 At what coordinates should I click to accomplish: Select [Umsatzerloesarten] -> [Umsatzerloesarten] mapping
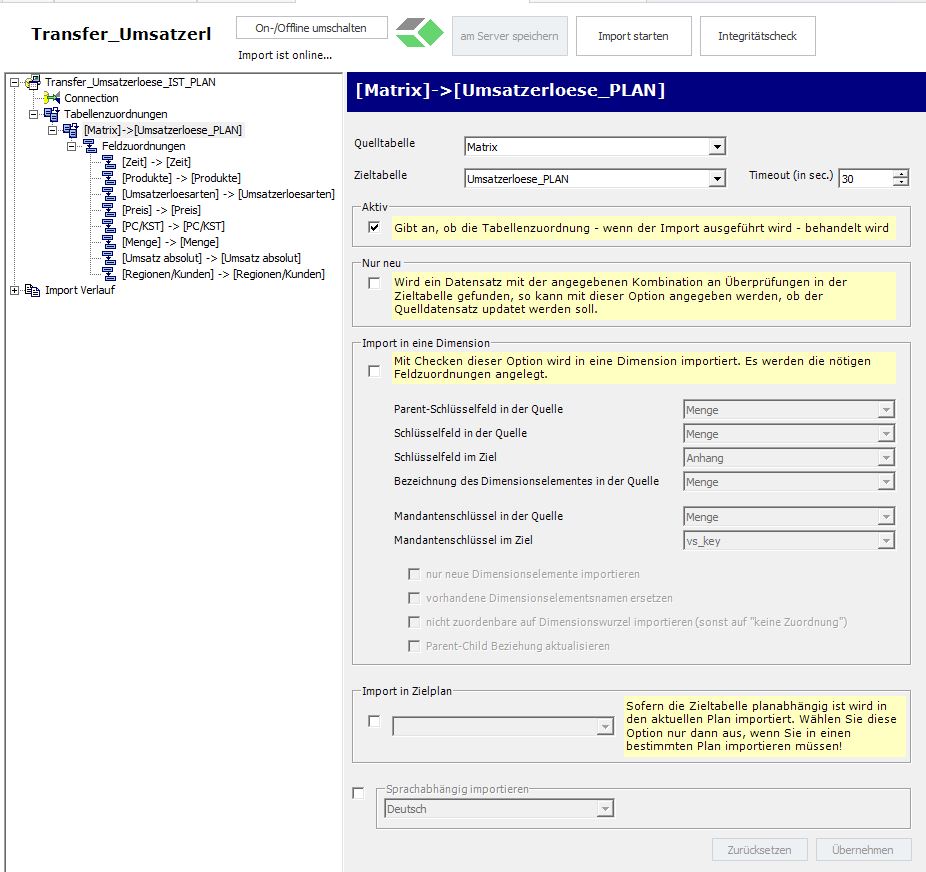(229, 194)
